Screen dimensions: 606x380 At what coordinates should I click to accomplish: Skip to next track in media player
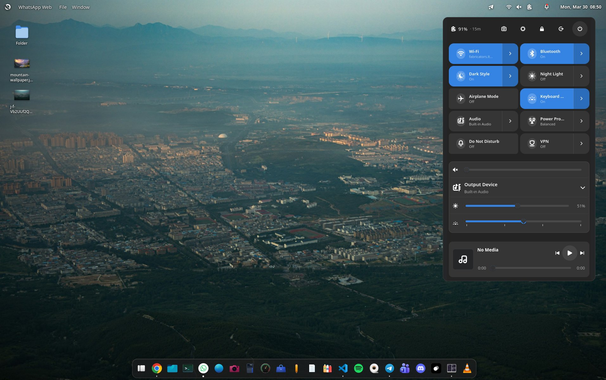pos(582,253)
